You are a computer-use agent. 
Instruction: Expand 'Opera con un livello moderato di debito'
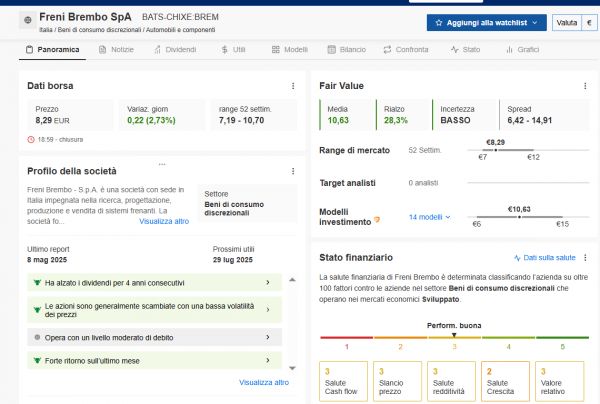click(155, 337)
